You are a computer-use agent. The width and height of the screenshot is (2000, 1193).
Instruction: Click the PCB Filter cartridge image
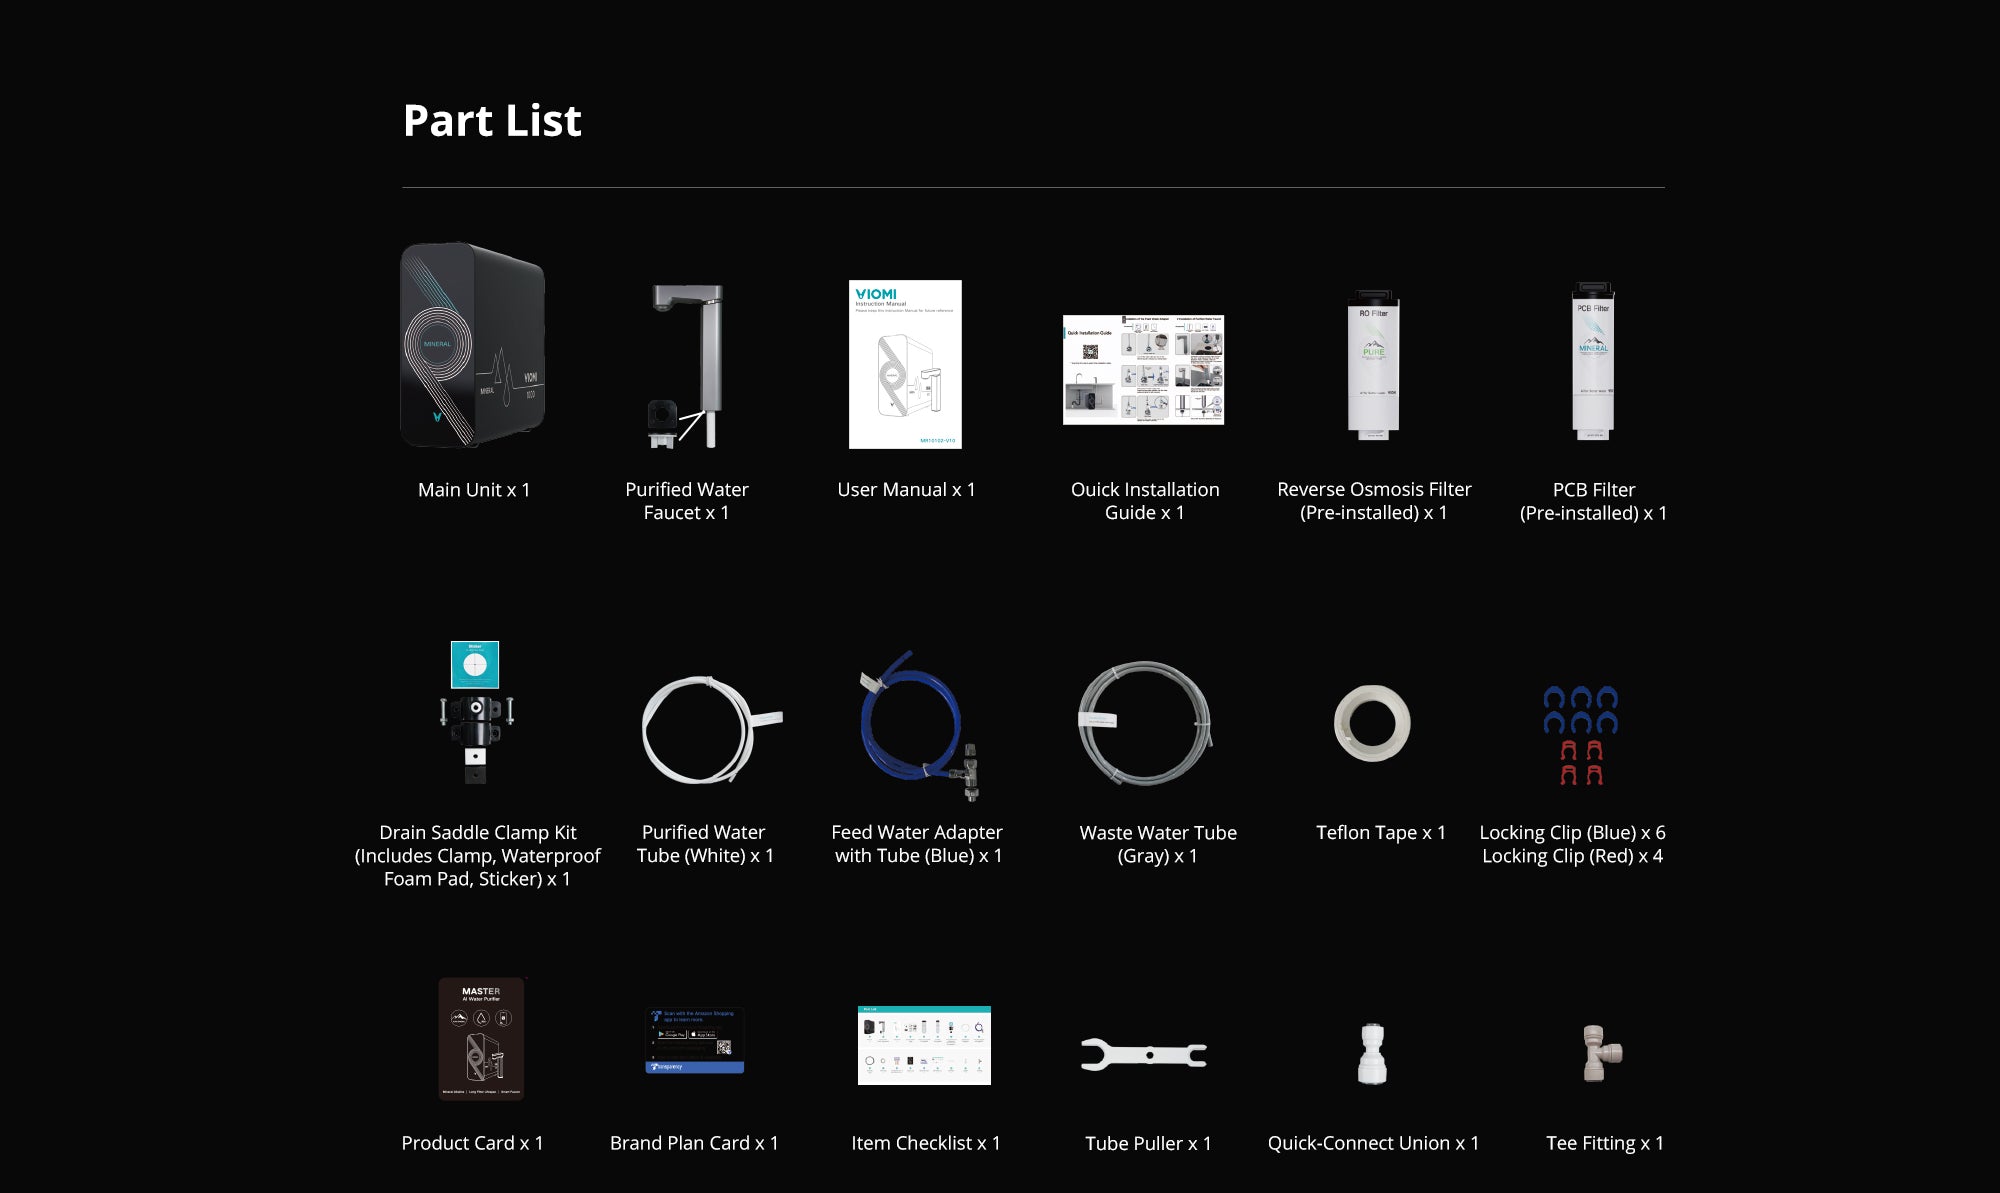click(x=1593, y=362)
